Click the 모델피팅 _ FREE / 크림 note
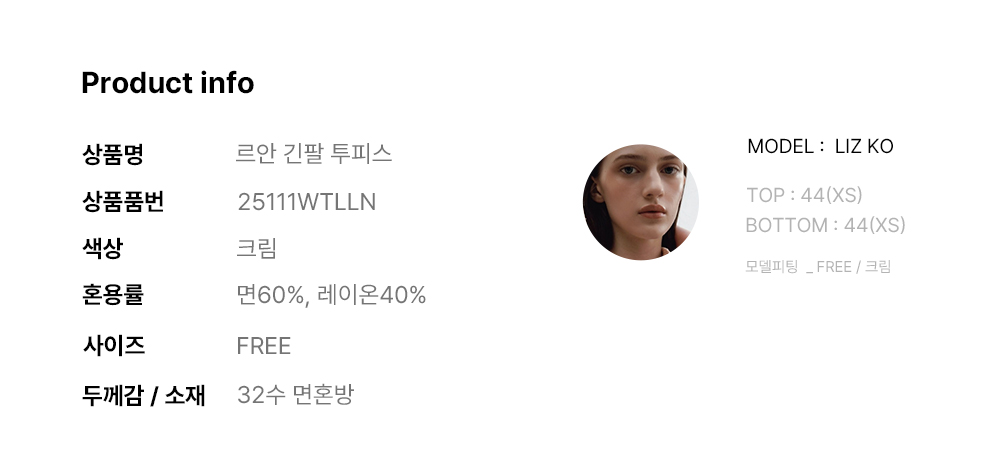Image resolution: width=1000 pixels, height=468 pixels. pyautogui.click(x=818, y=267)
